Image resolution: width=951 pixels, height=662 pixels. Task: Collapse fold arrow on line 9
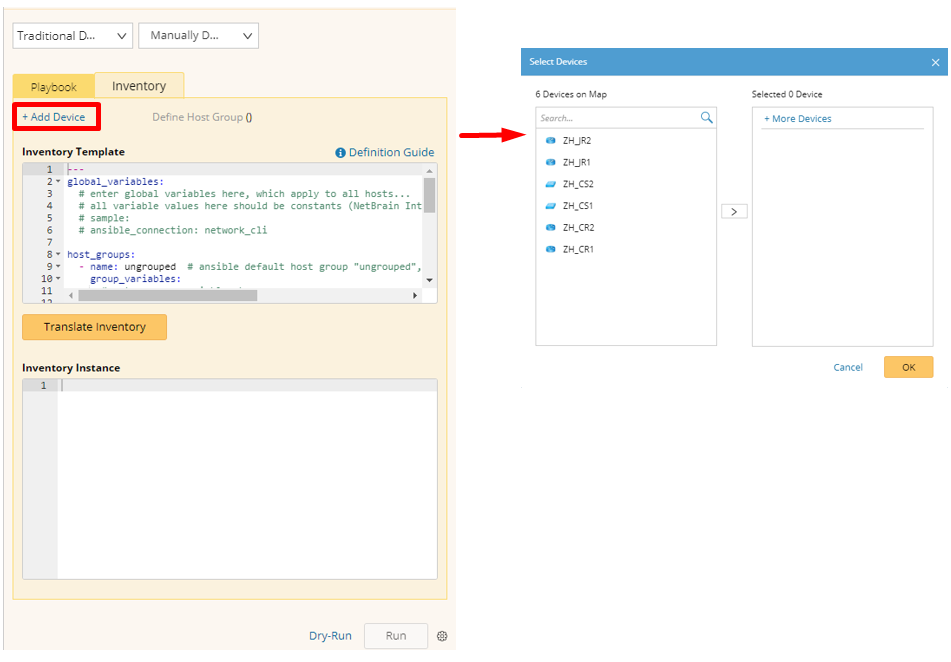tap(58, 266)
